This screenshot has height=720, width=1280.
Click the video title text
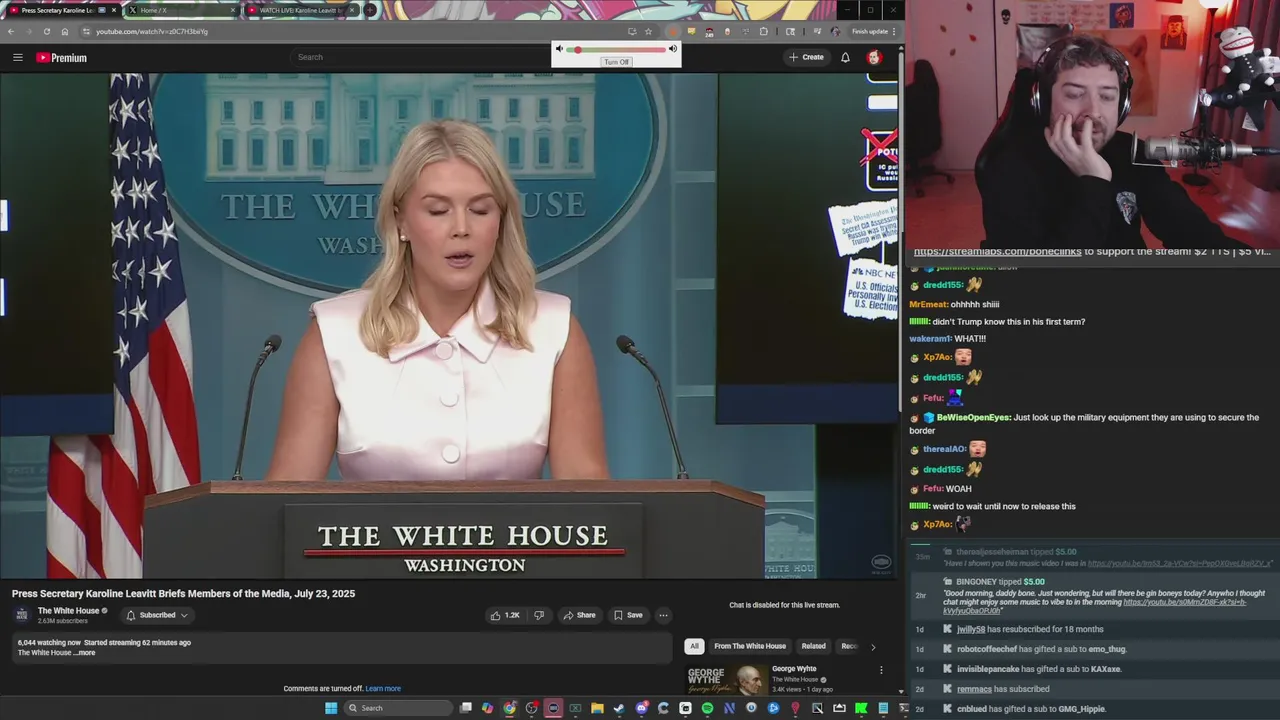tap(183, 594)
